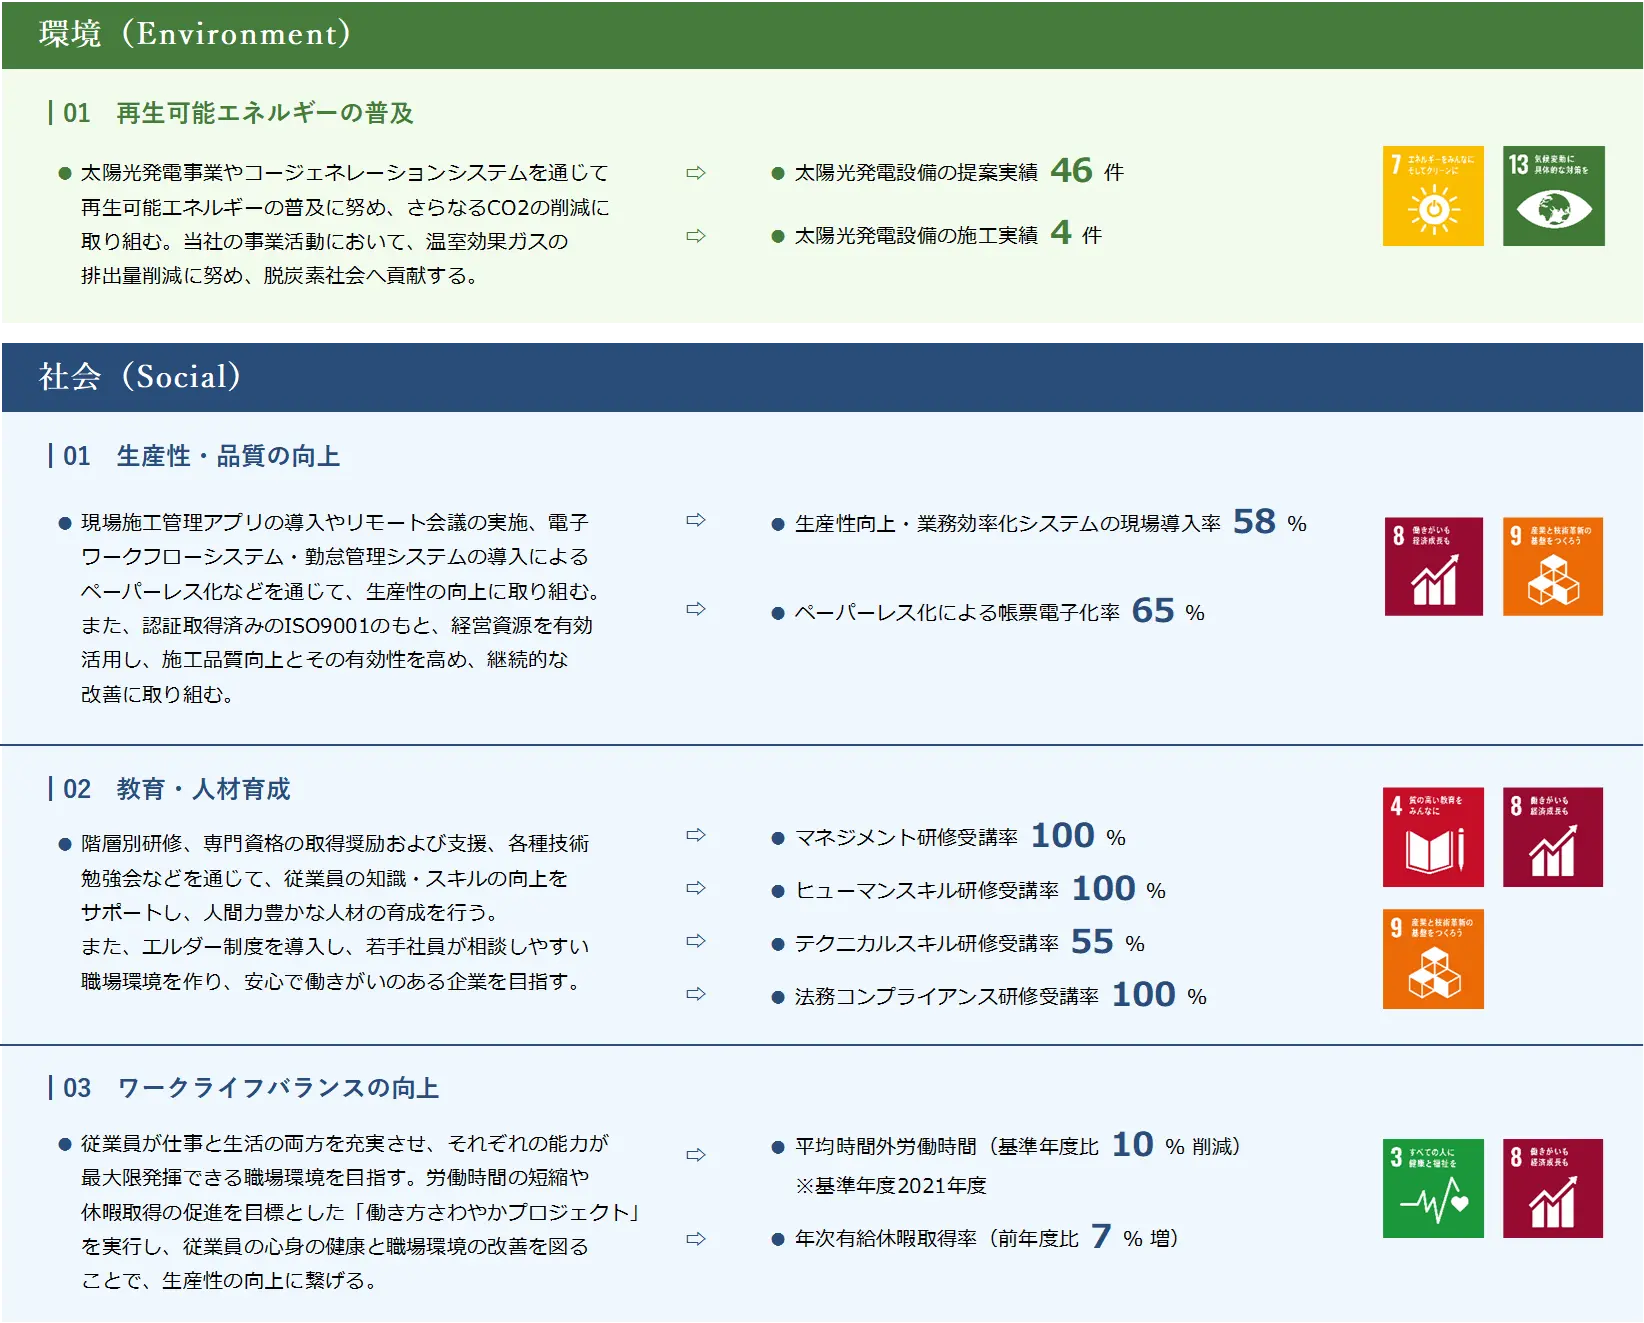Click the 環境 (Environment) green header banner

click(822, 34)
